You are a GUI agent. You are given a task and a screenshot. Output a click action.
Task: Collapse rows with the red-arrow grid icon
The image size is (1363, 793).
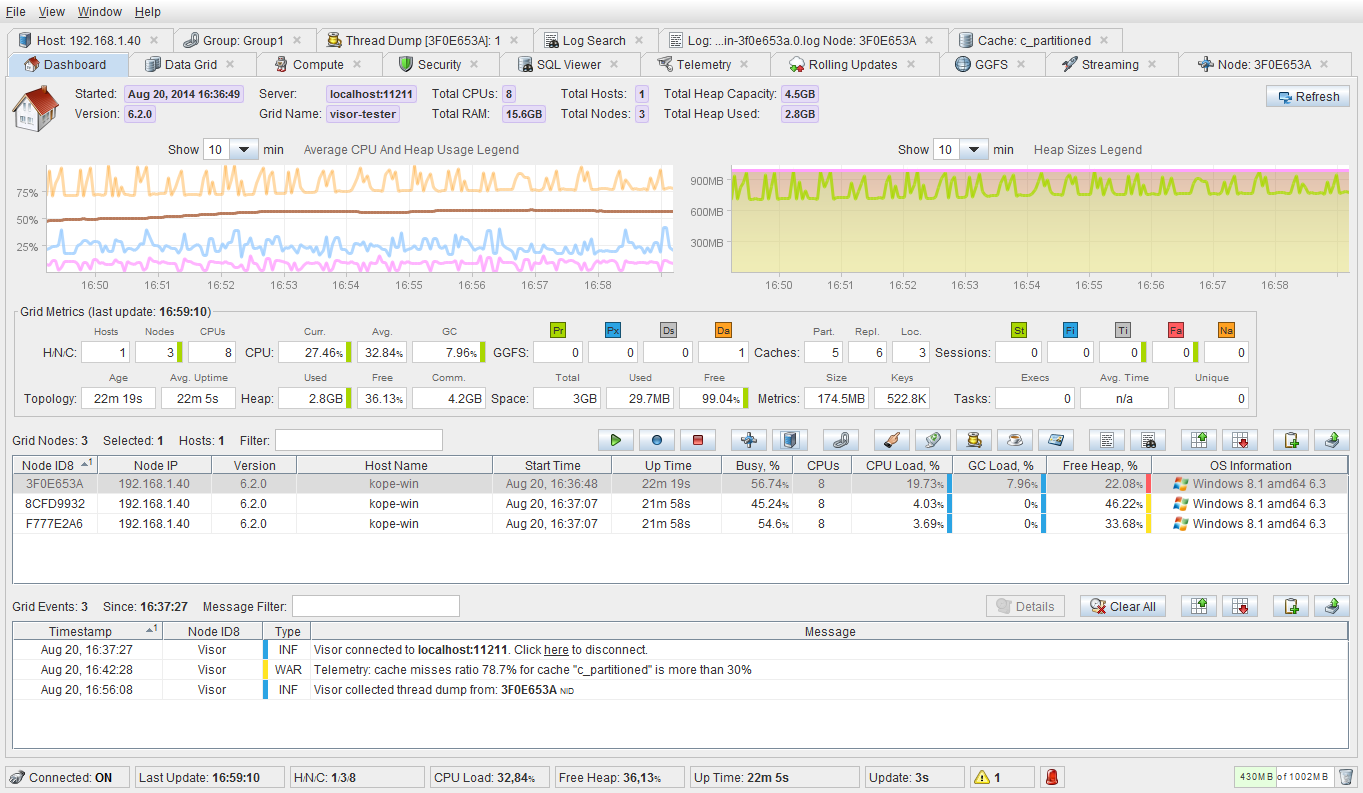1240,440
